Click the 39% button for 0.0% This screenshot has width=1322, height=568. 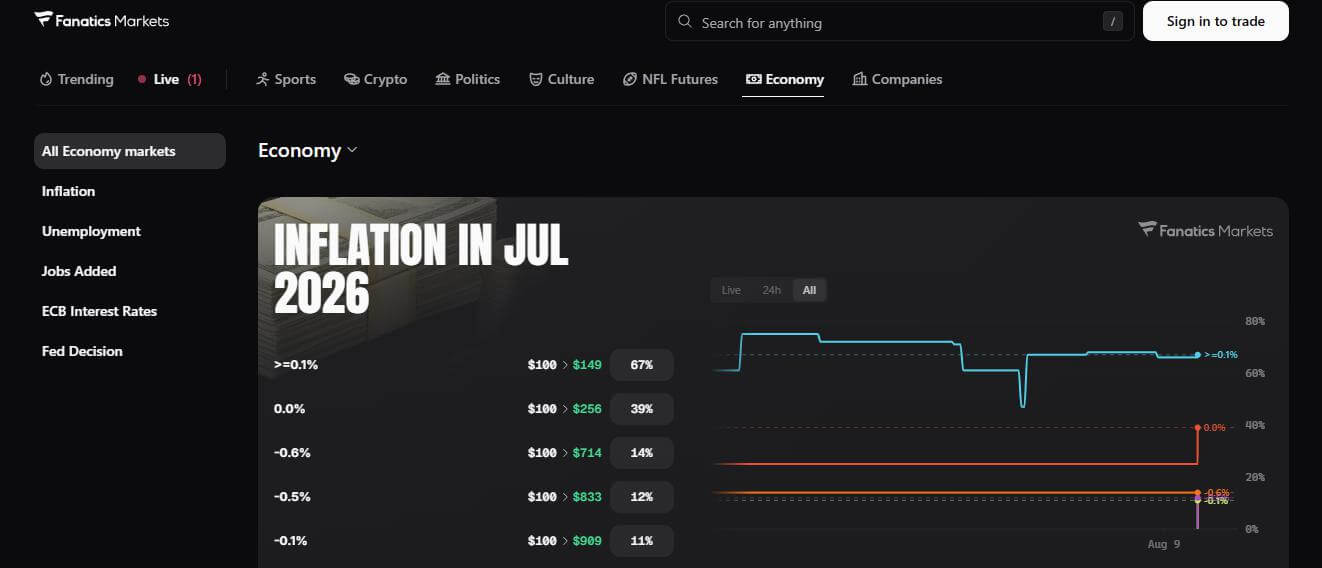642,409
